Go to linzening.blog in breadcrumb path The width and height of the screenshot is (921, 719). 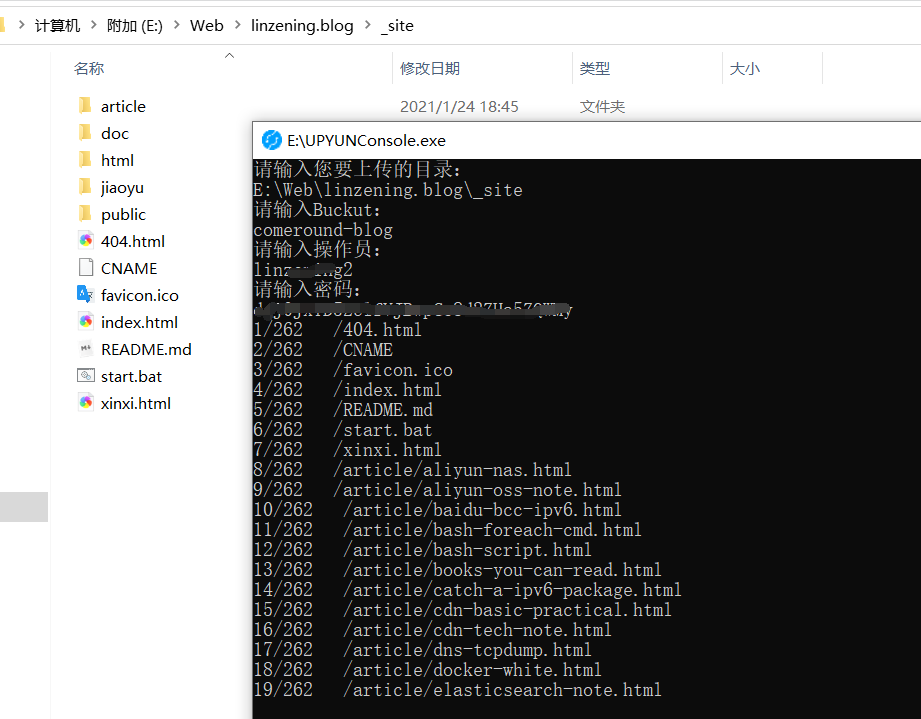pos(302,26)
